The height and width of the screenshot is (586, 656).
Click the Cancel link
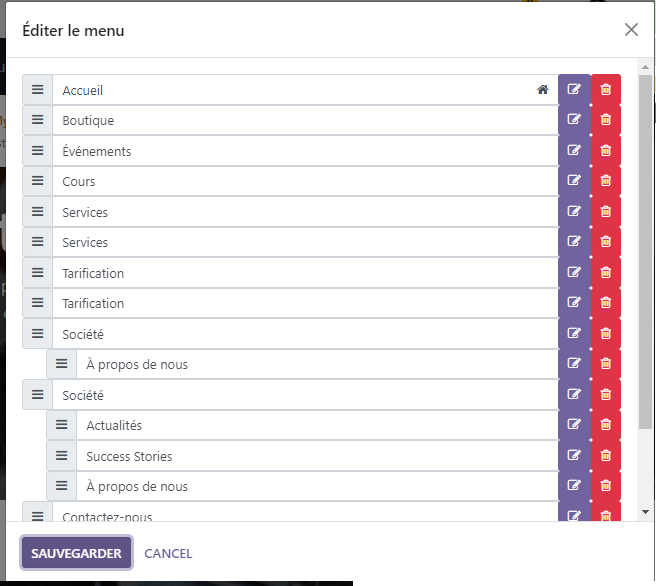pos(168,553)
